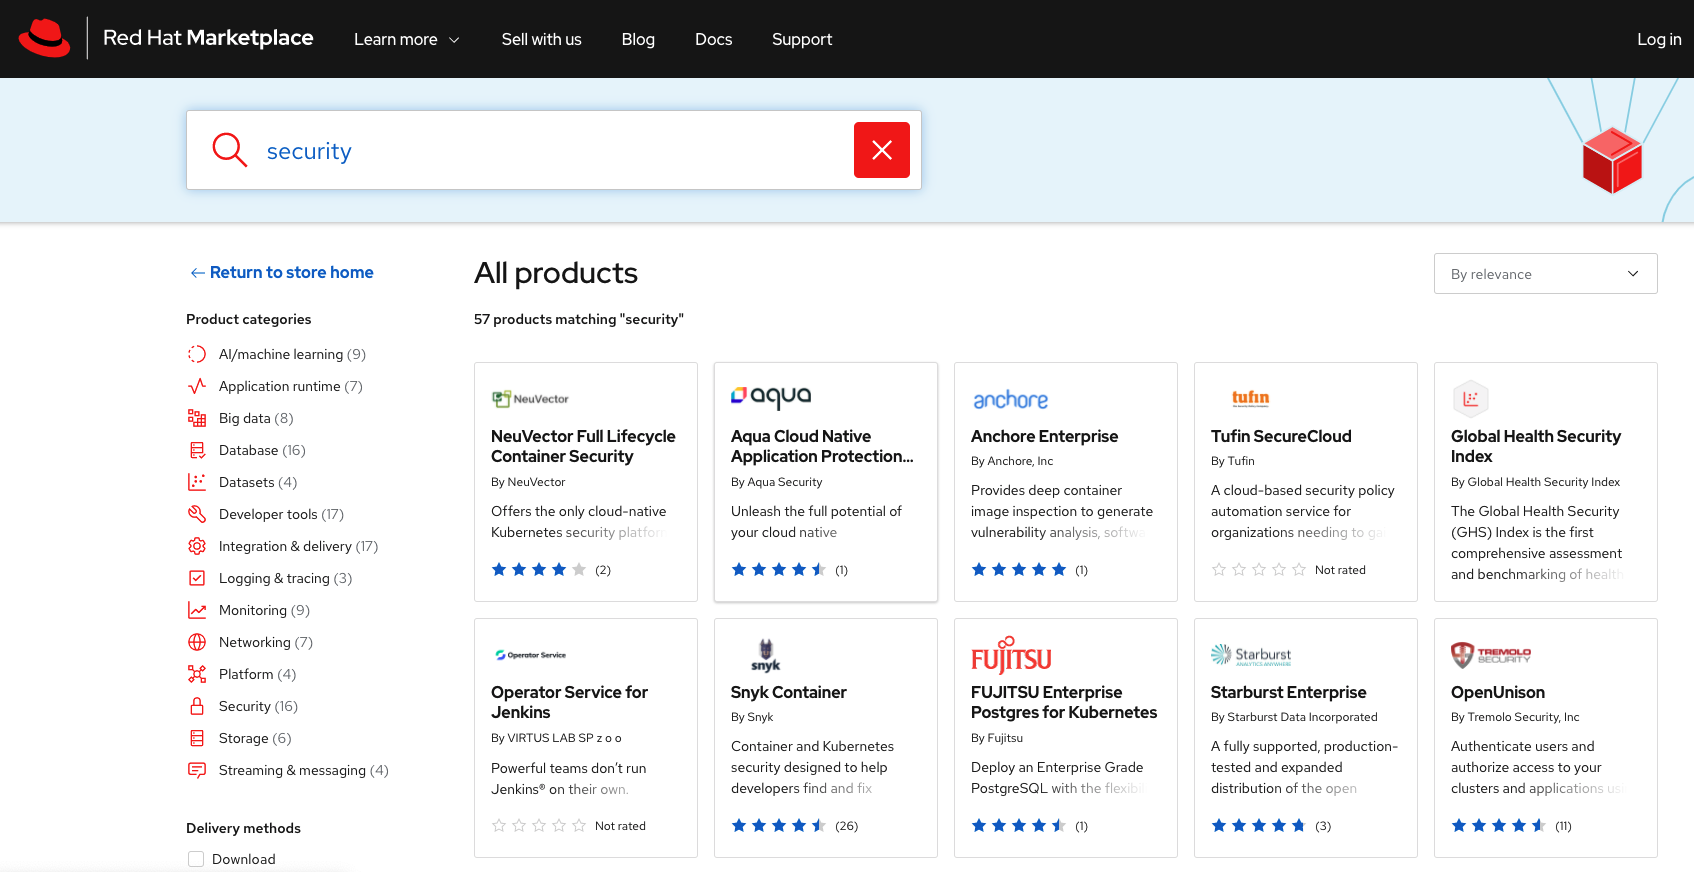
Task: Click into the security search field
Action: pyautogui.click(x=550, y=151)
